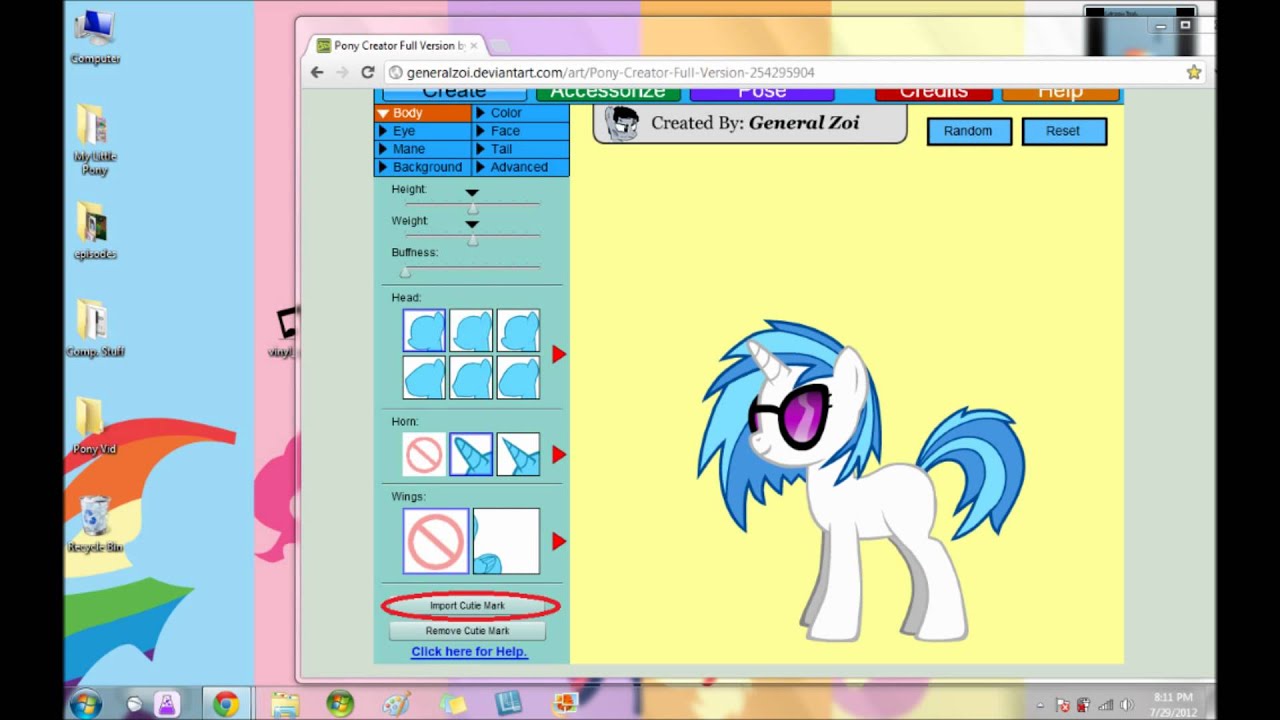Pick the last horn style thumbnail
This screenshot has width=1280, height=720.
(518, 454)
